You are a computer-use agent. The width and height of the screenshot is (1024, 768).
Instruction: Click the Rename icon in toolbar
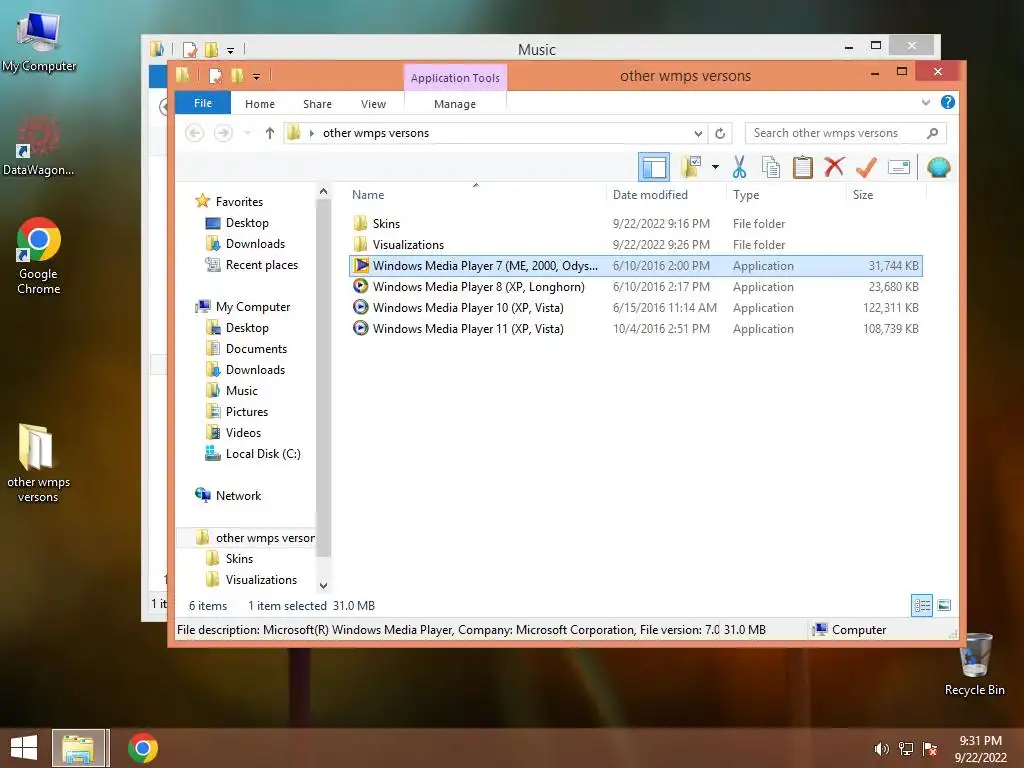899,167
